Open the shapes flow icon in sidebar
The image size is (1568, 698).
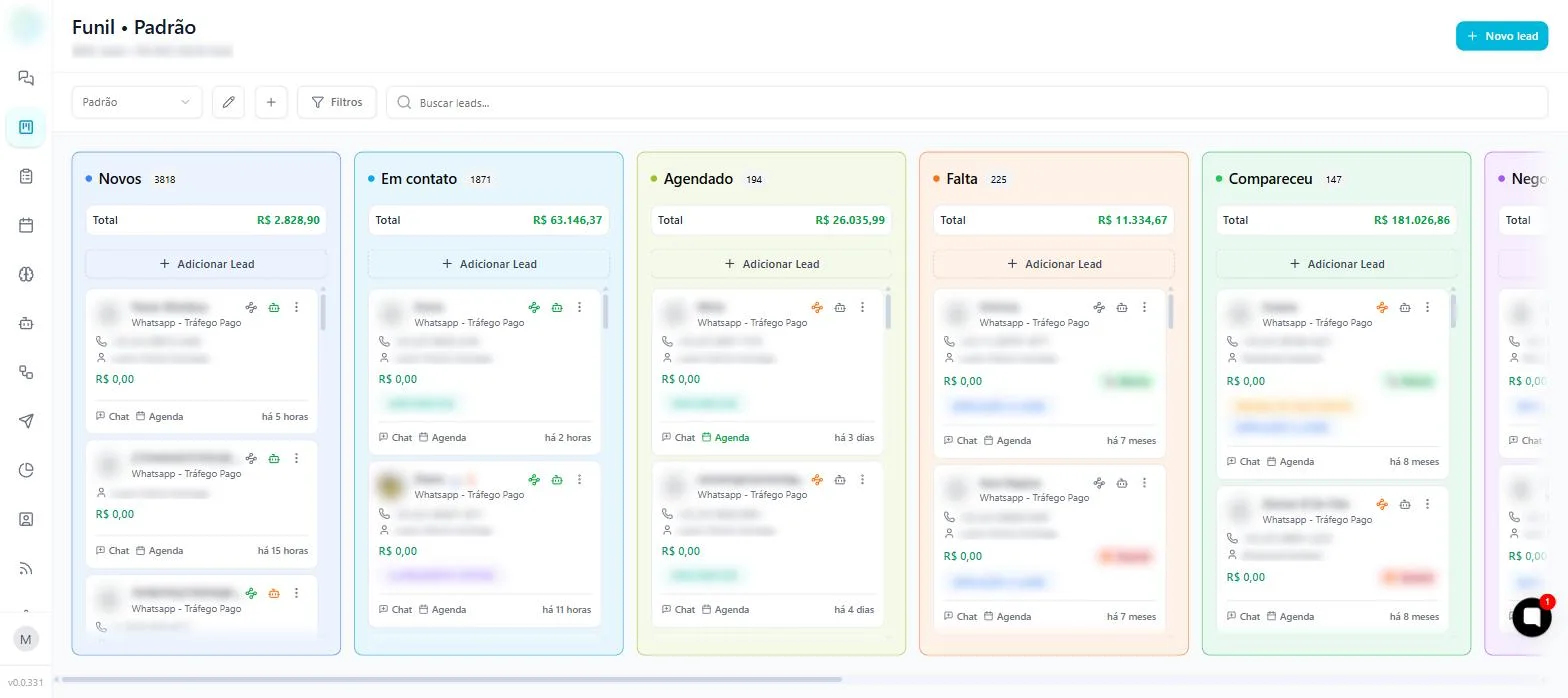(26, 372)
